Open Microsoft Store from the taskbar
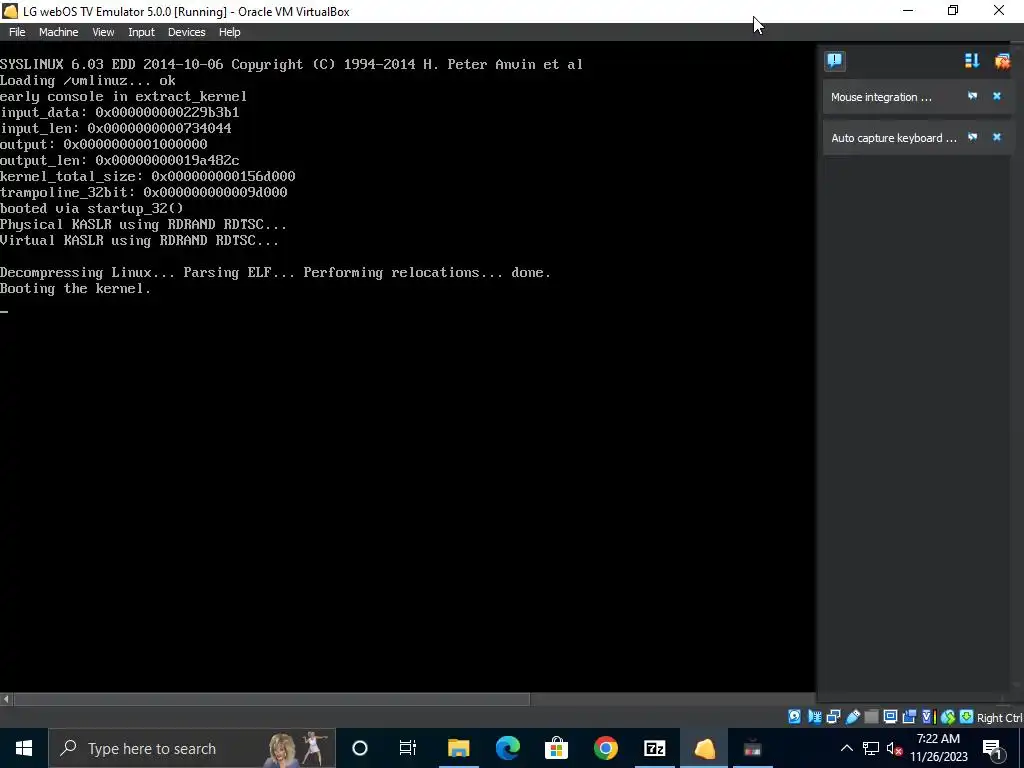This screenshot has height=768, width=1024. pos(556,748)
